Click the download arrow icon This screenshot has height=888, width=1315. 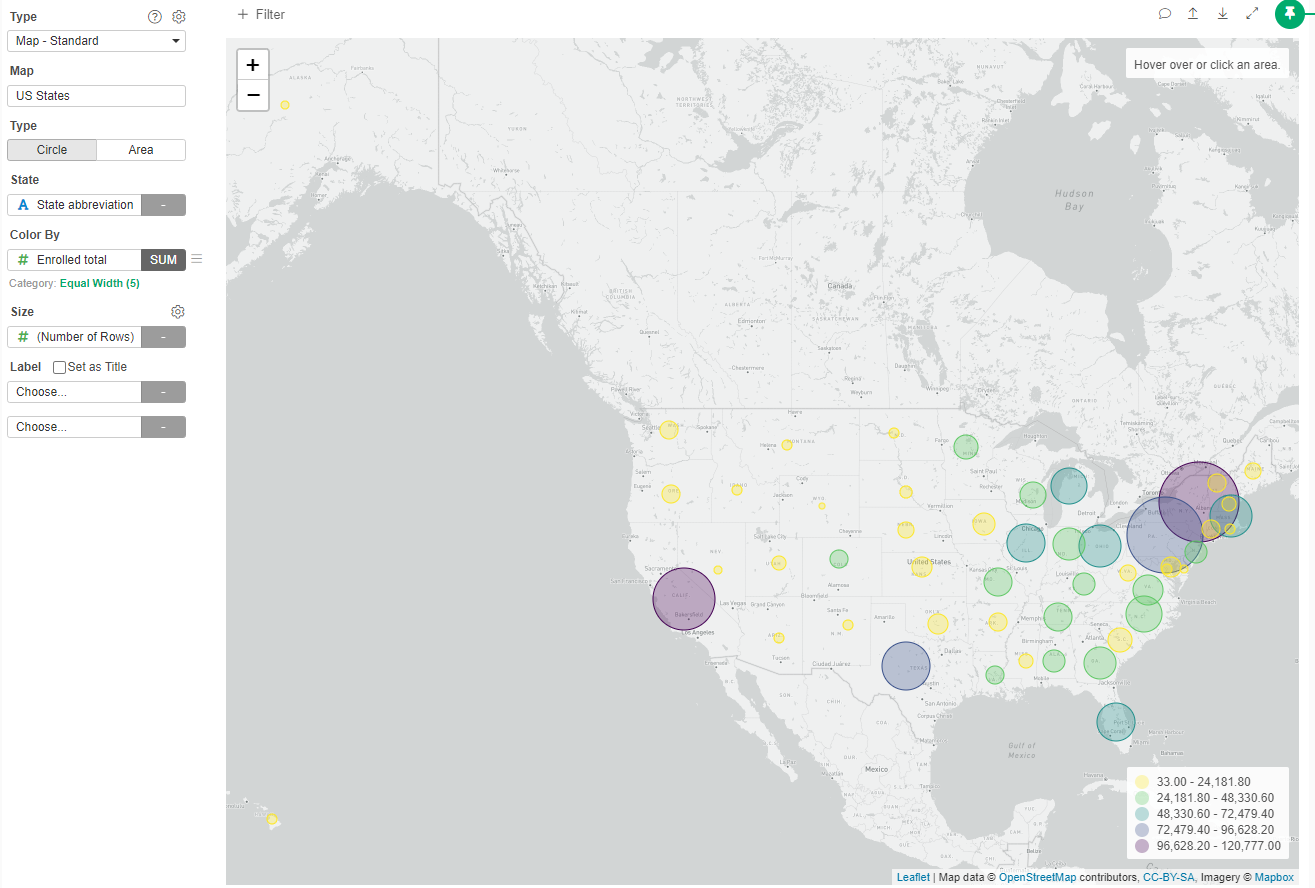(x=1222, y=14)
